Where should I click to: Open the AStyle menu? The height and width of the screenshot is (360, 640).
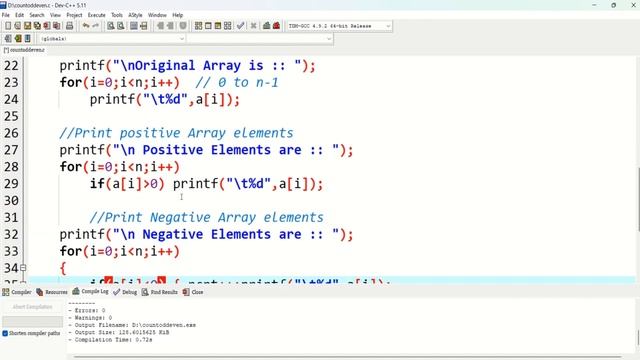click(x=135, y=15)
